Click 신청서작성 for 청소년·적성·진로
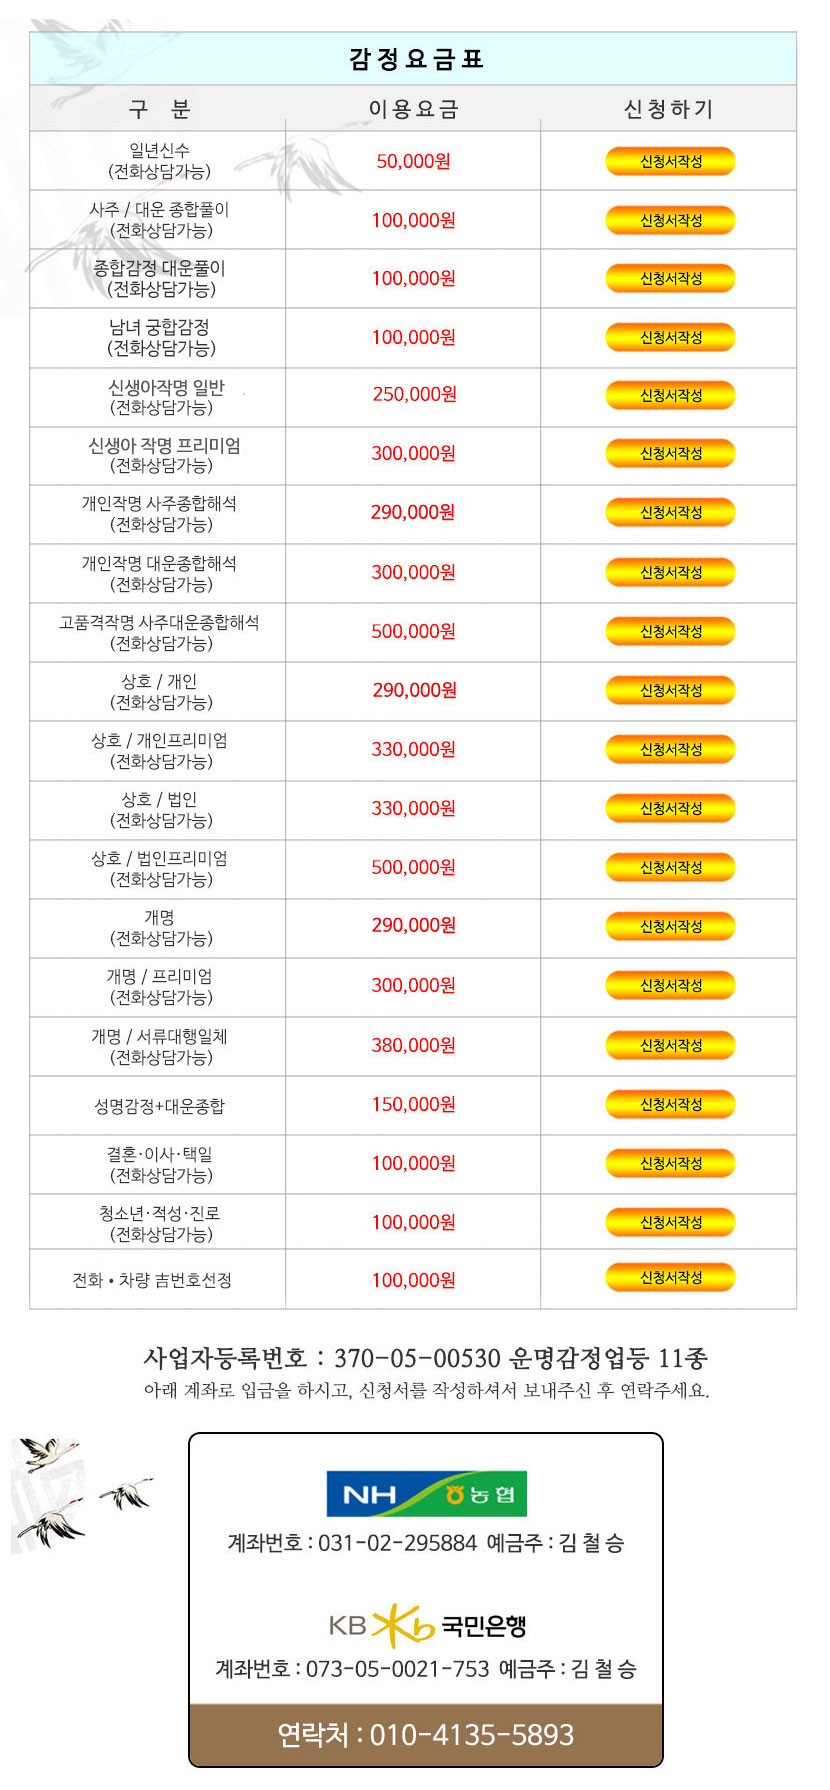 pyautogui.click(x=670, y=1222)
